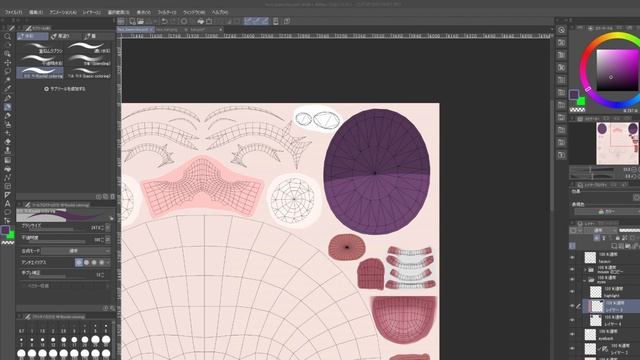Image resolution: width=640 pixels, height=360 pixels.
Task: Select the Move layer tool with cross arrows
Action: (x=7, y=62)
